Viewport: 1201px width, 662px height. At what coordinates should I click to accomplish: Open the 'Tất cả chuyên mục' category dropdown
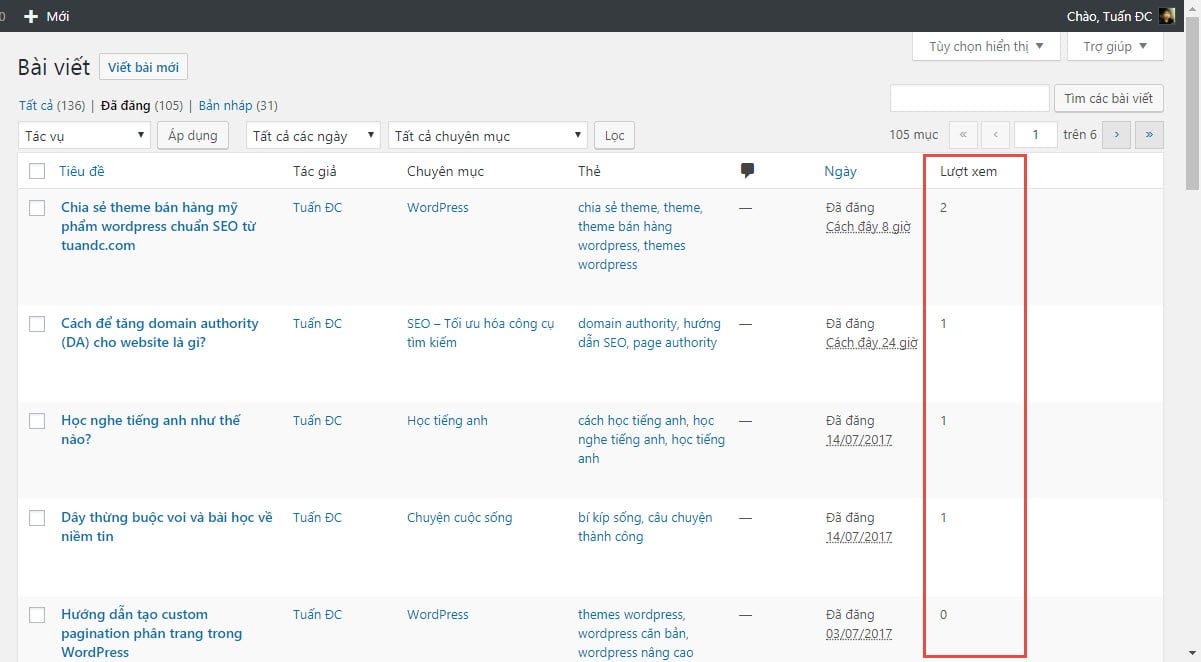point(488,135)
